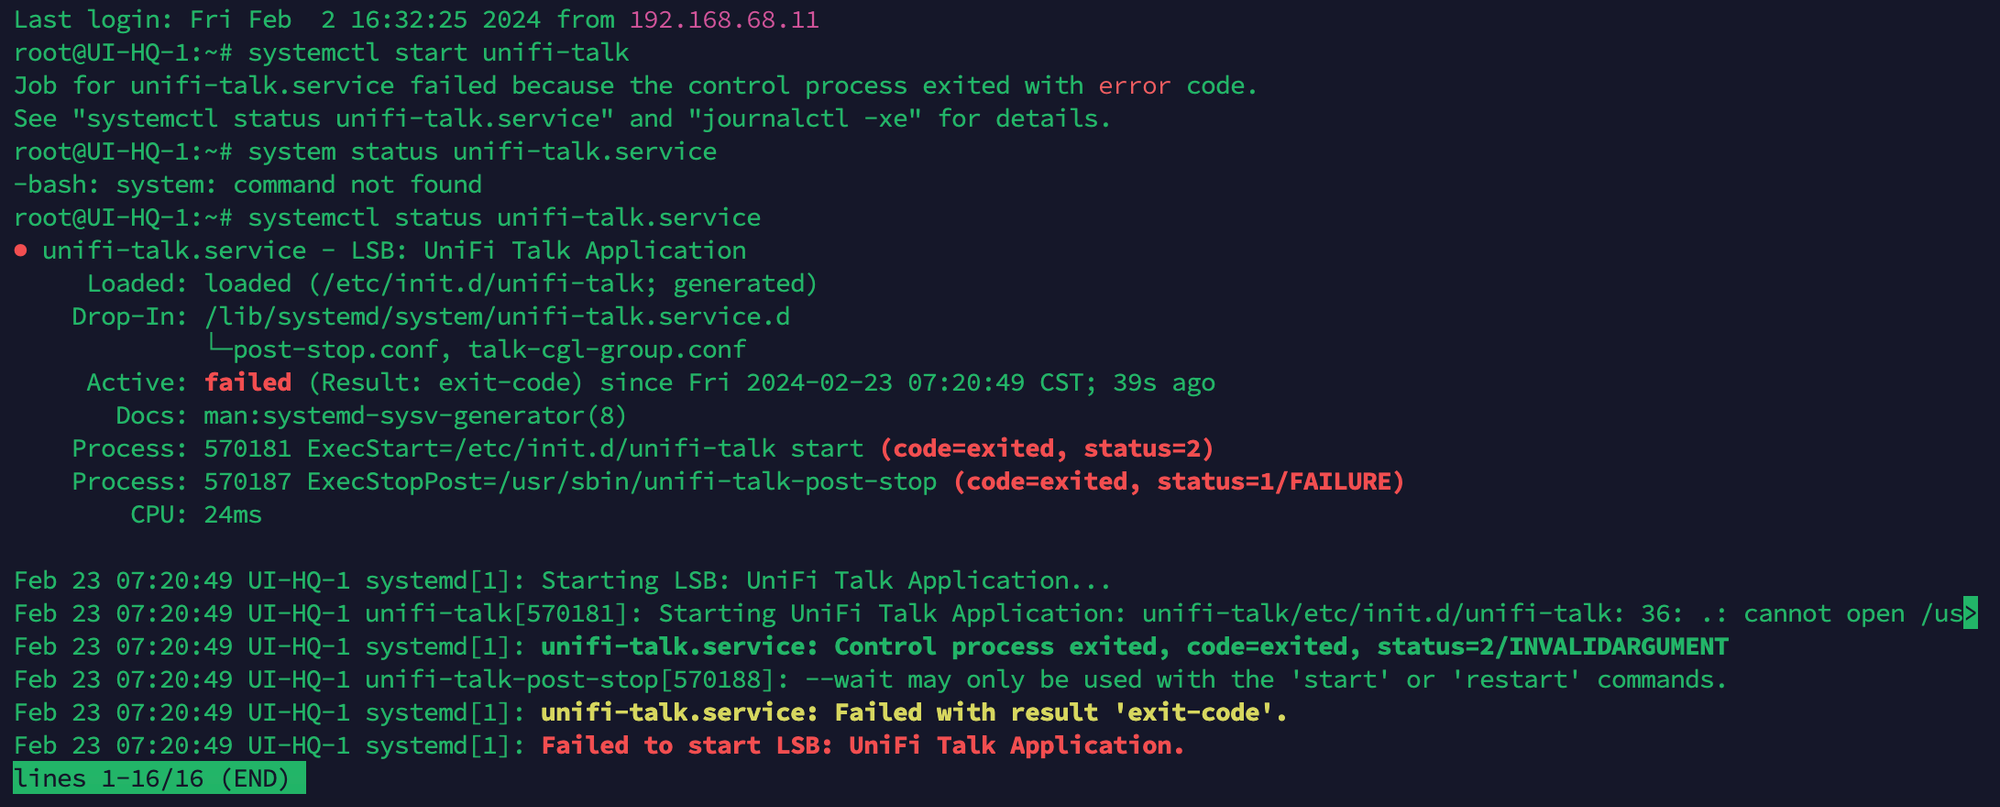The height and width of the screenshot is (807, 2000).
Task: Click the 'man:systemd-sysv-generator(8)' docs reference
Action: tap(415, 415)
